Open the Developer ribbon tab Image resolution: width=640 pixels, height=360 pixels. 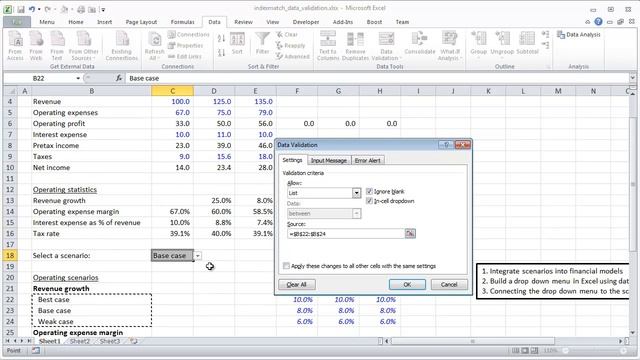[x=306, y=22]
